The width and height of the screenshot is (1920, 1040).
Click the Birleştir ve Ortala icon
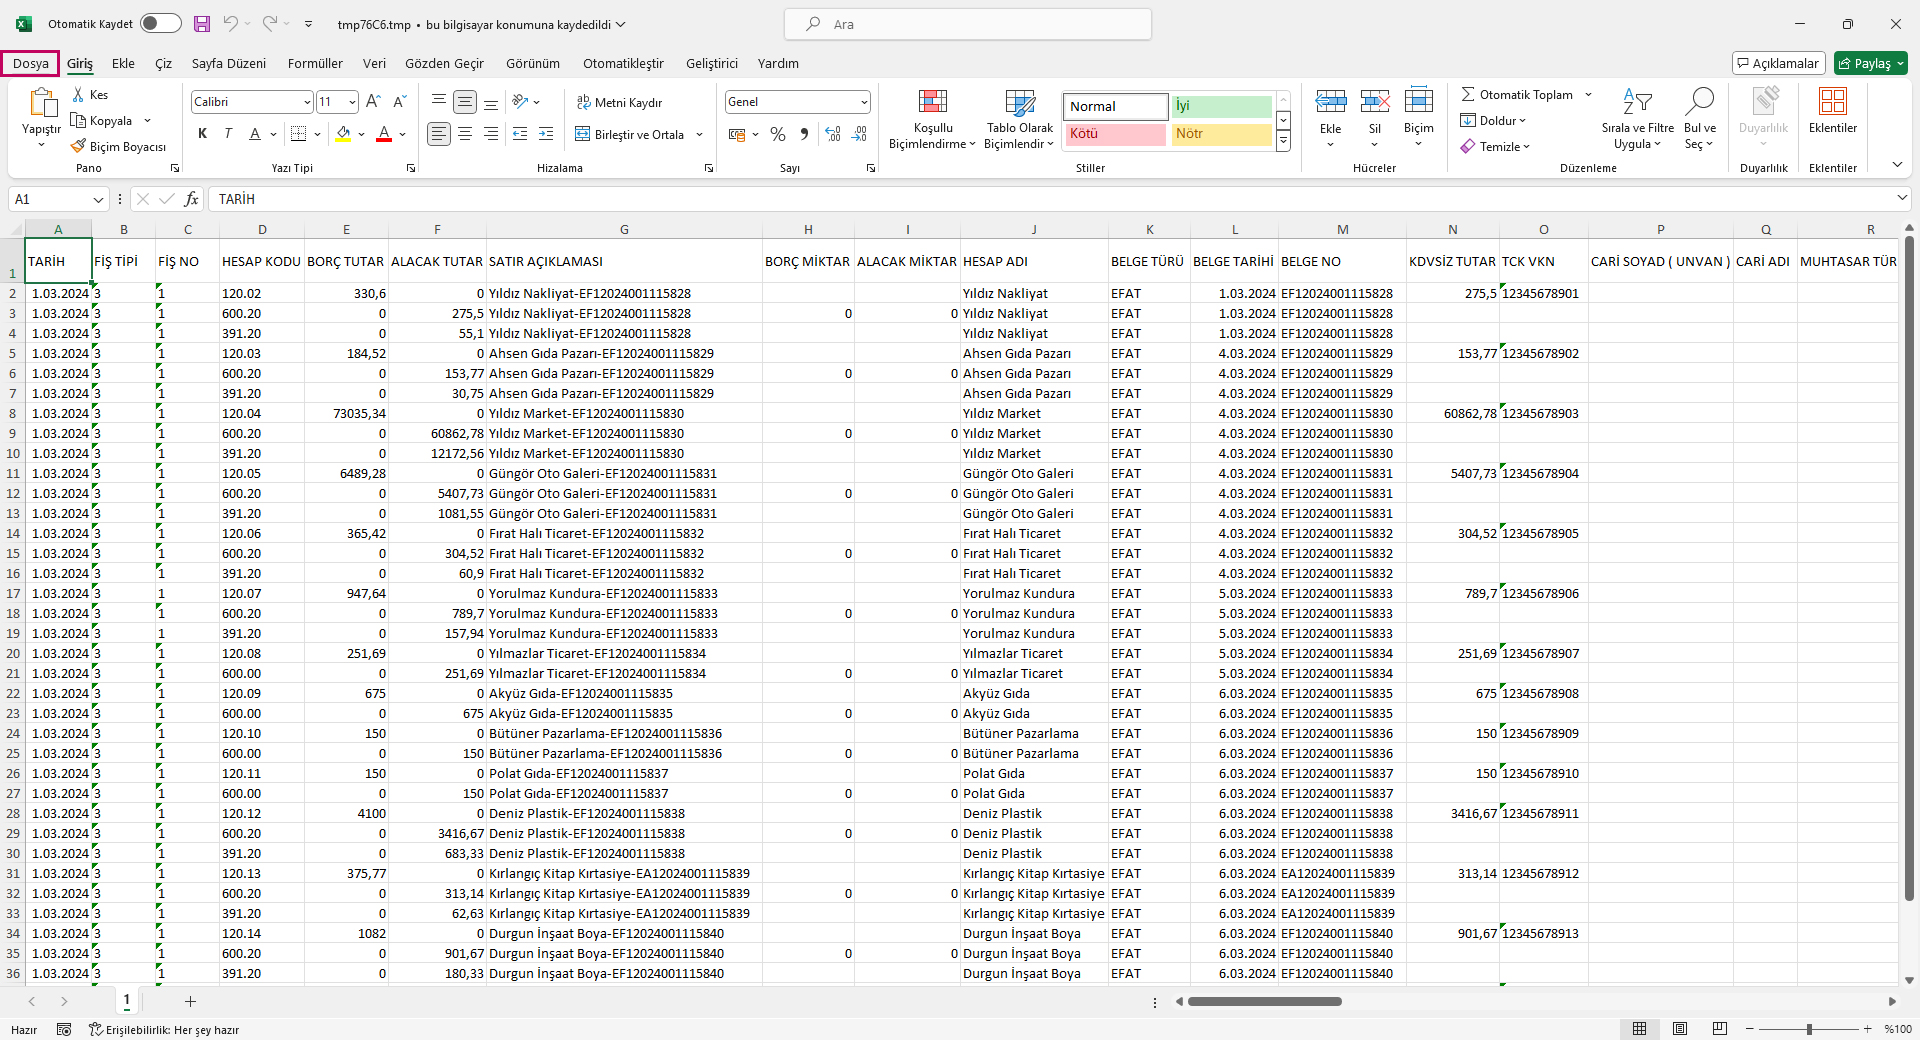coord(583,134)
